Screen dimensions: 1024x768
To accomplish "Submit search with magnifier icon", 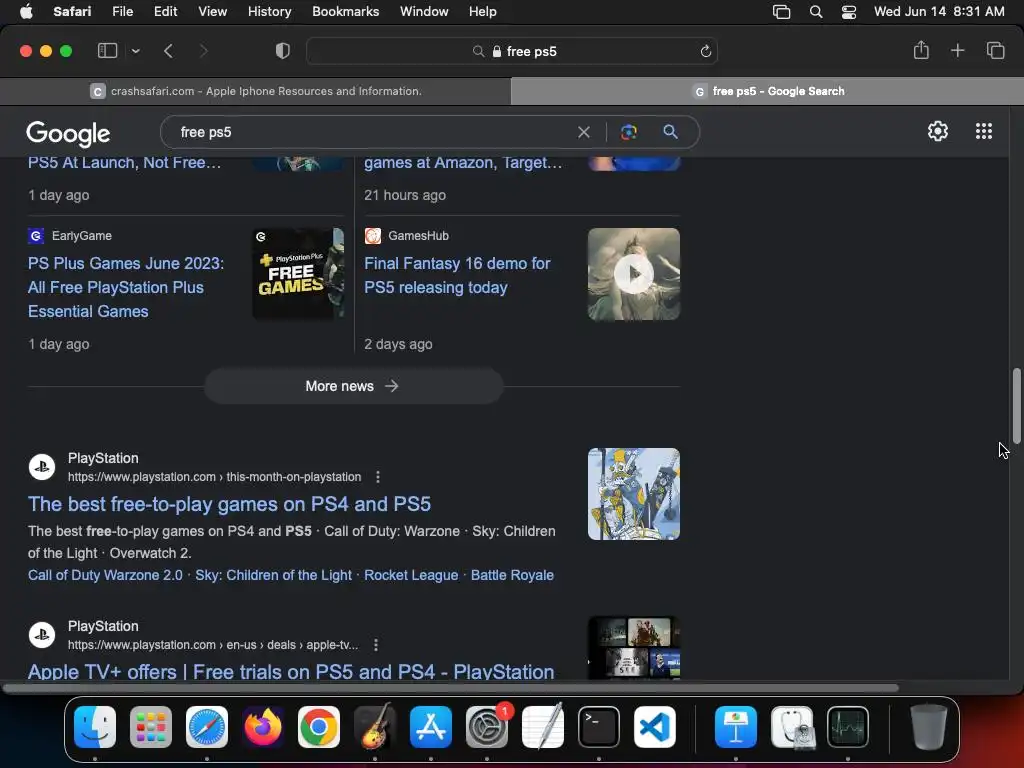I will coord(670,132).
